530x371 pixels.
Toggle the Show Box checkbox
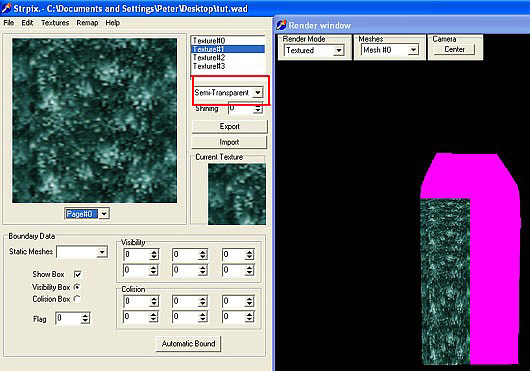coord(77,274)
